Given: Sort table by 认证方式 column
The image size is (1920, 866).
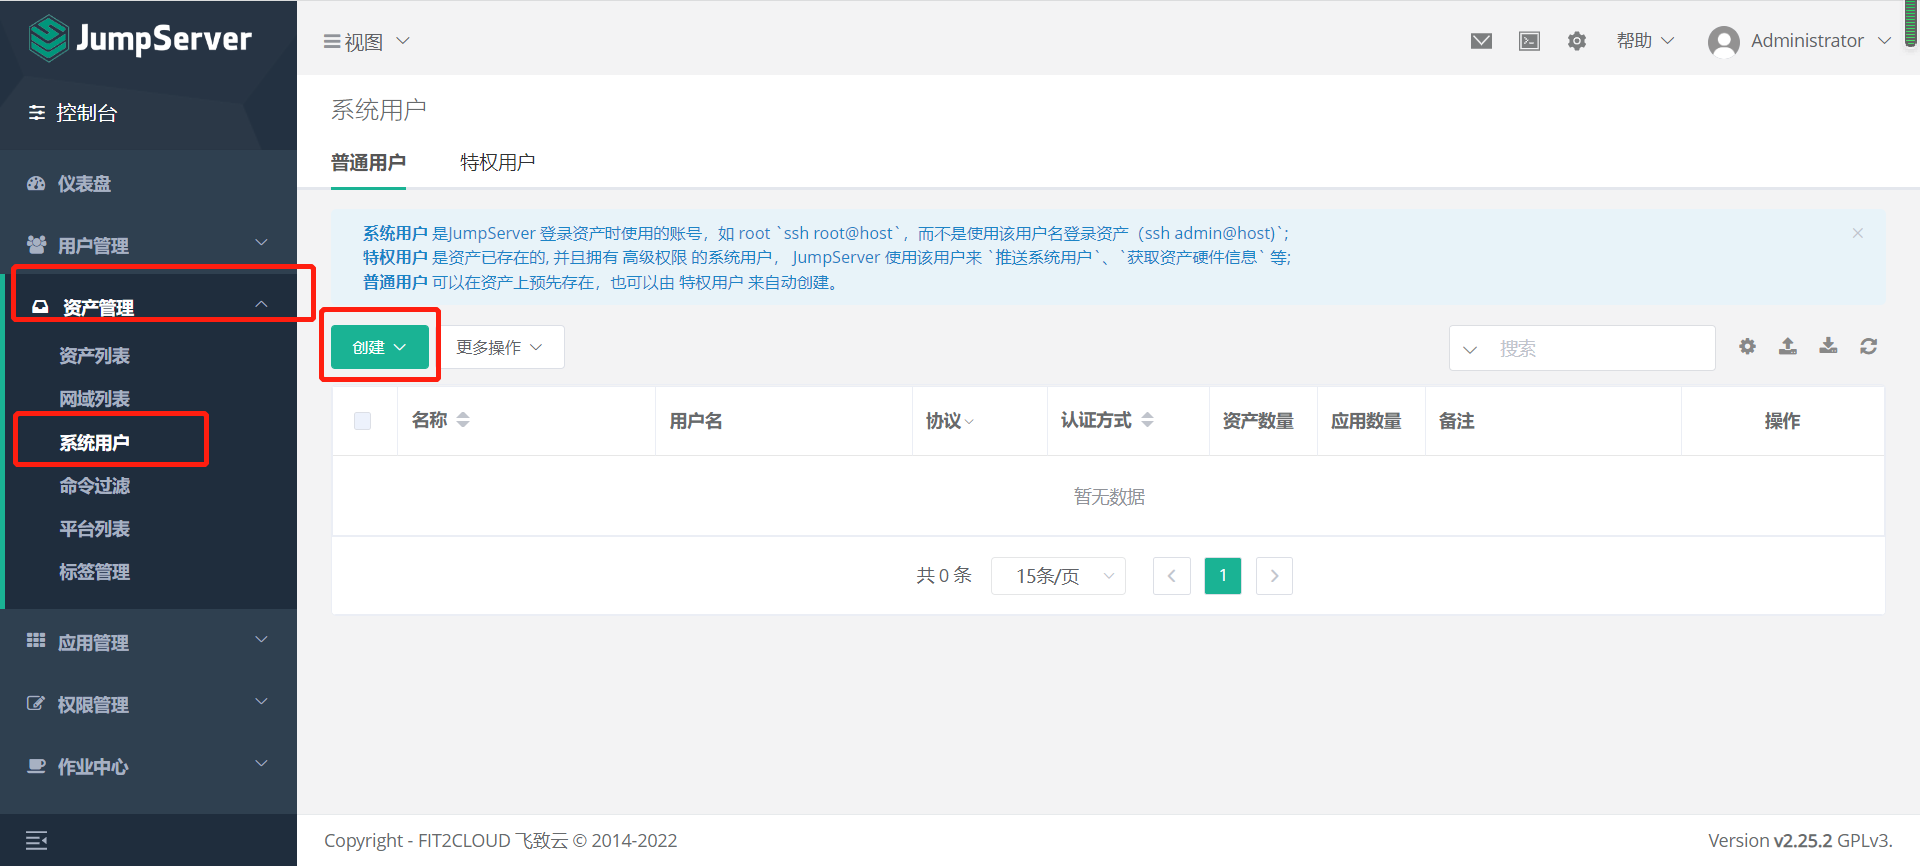Looking at the screenshot, I should pos(1147,421).
